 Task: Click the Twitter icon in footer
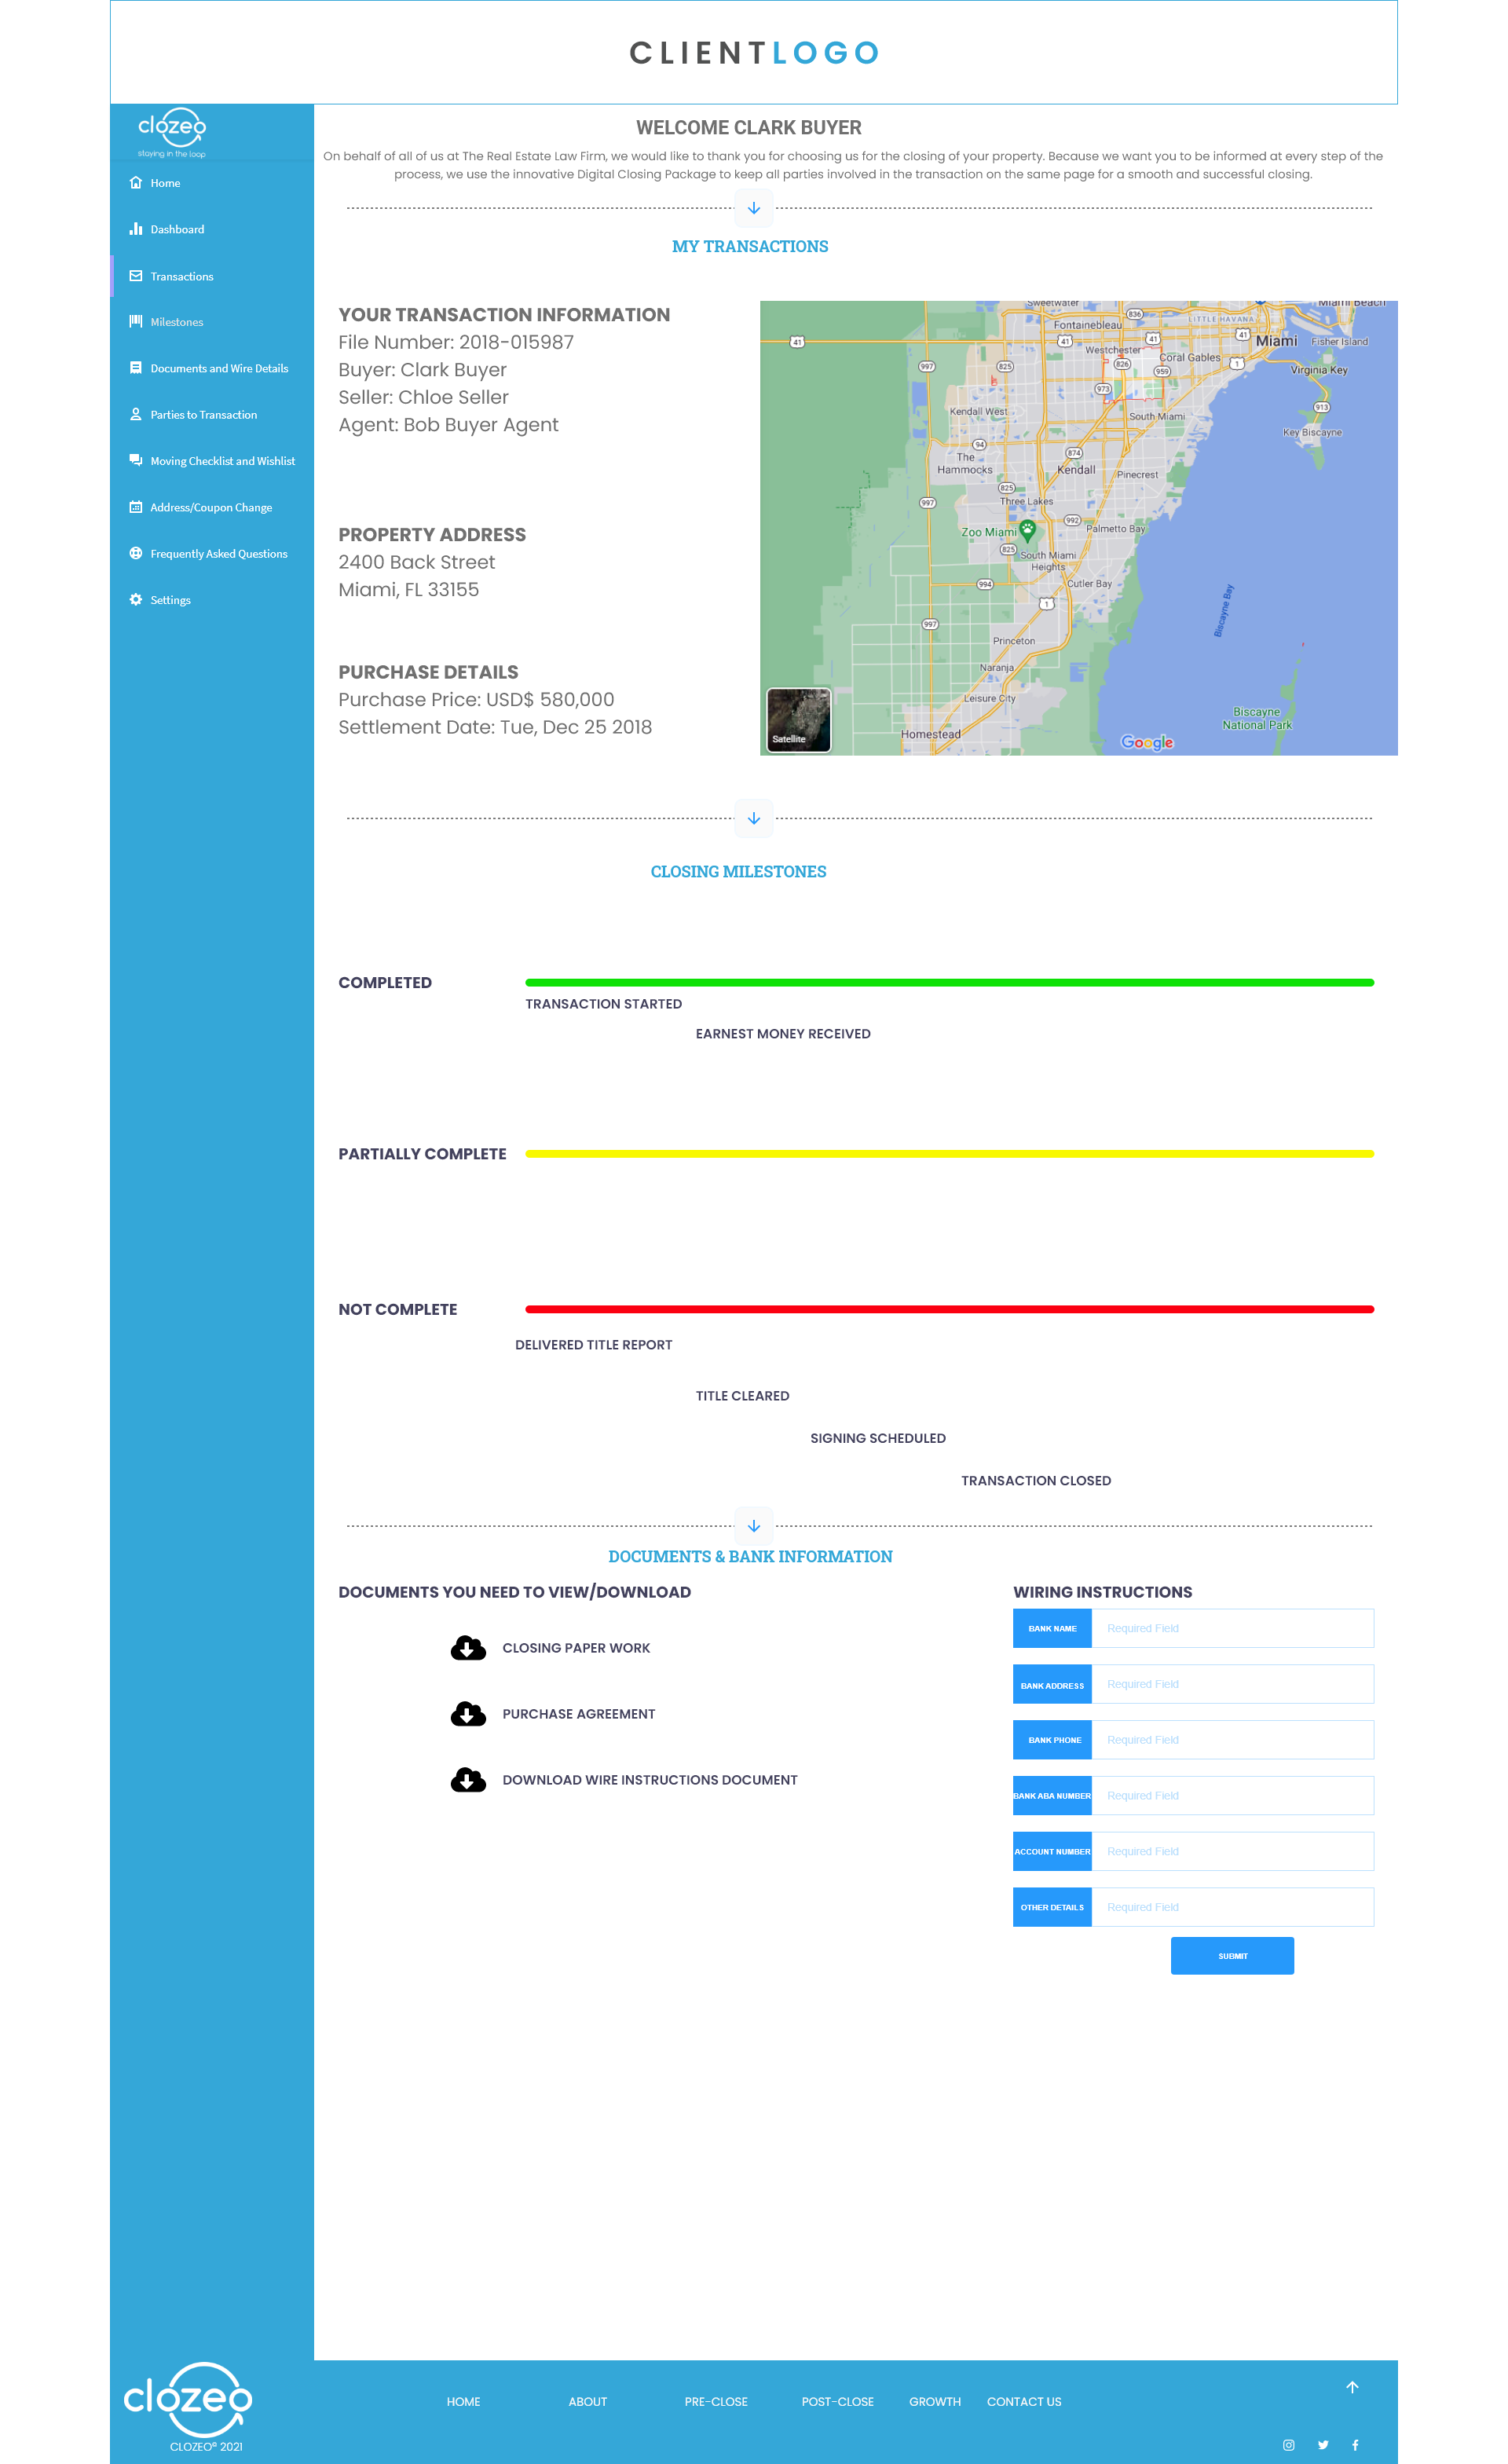1323,2445
